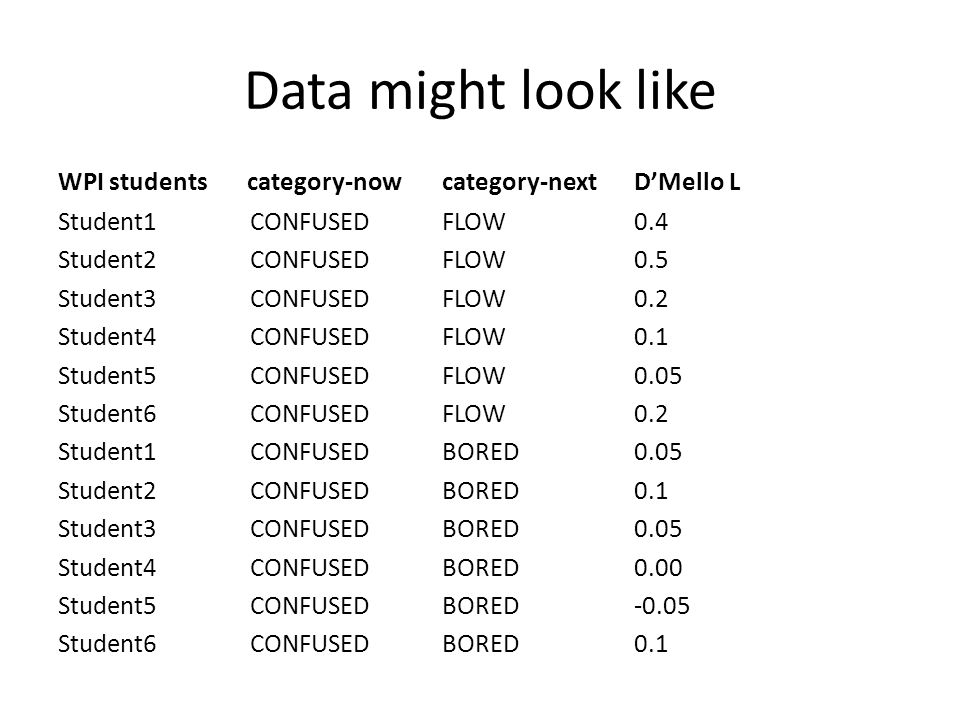Select the 'D'Mello L' column header
Image resolution: width=960 pixels, height=720 pixels.
687,182
